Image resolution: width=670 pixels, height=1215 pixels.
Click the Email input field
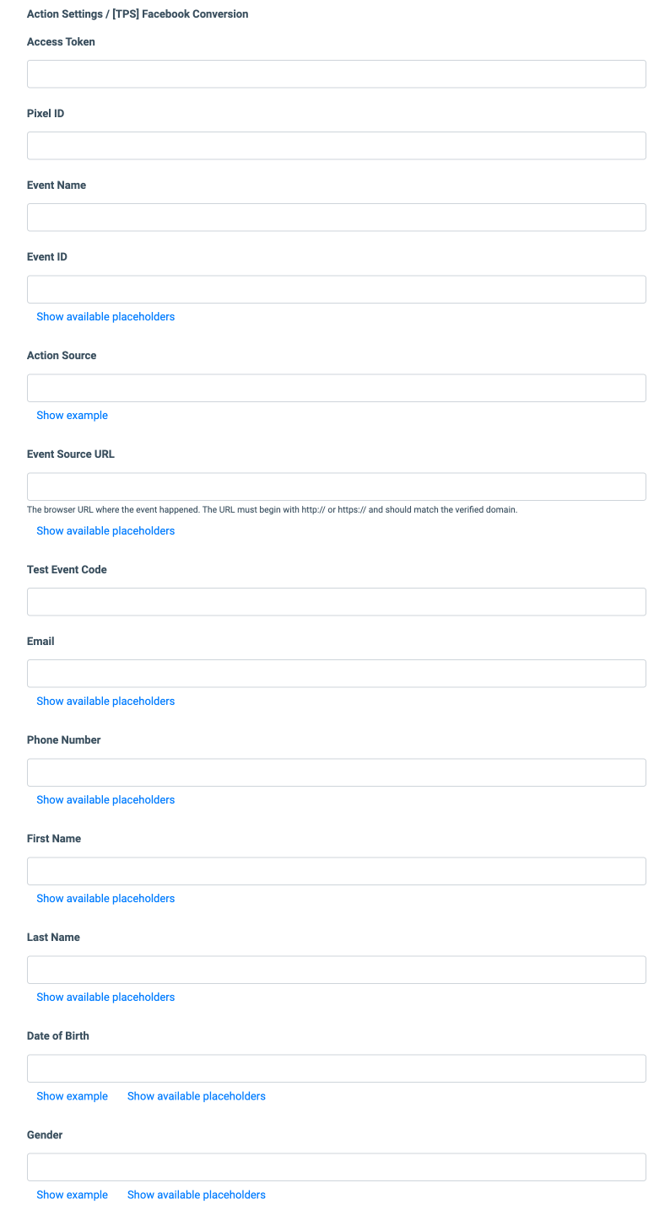coord(336,673)
